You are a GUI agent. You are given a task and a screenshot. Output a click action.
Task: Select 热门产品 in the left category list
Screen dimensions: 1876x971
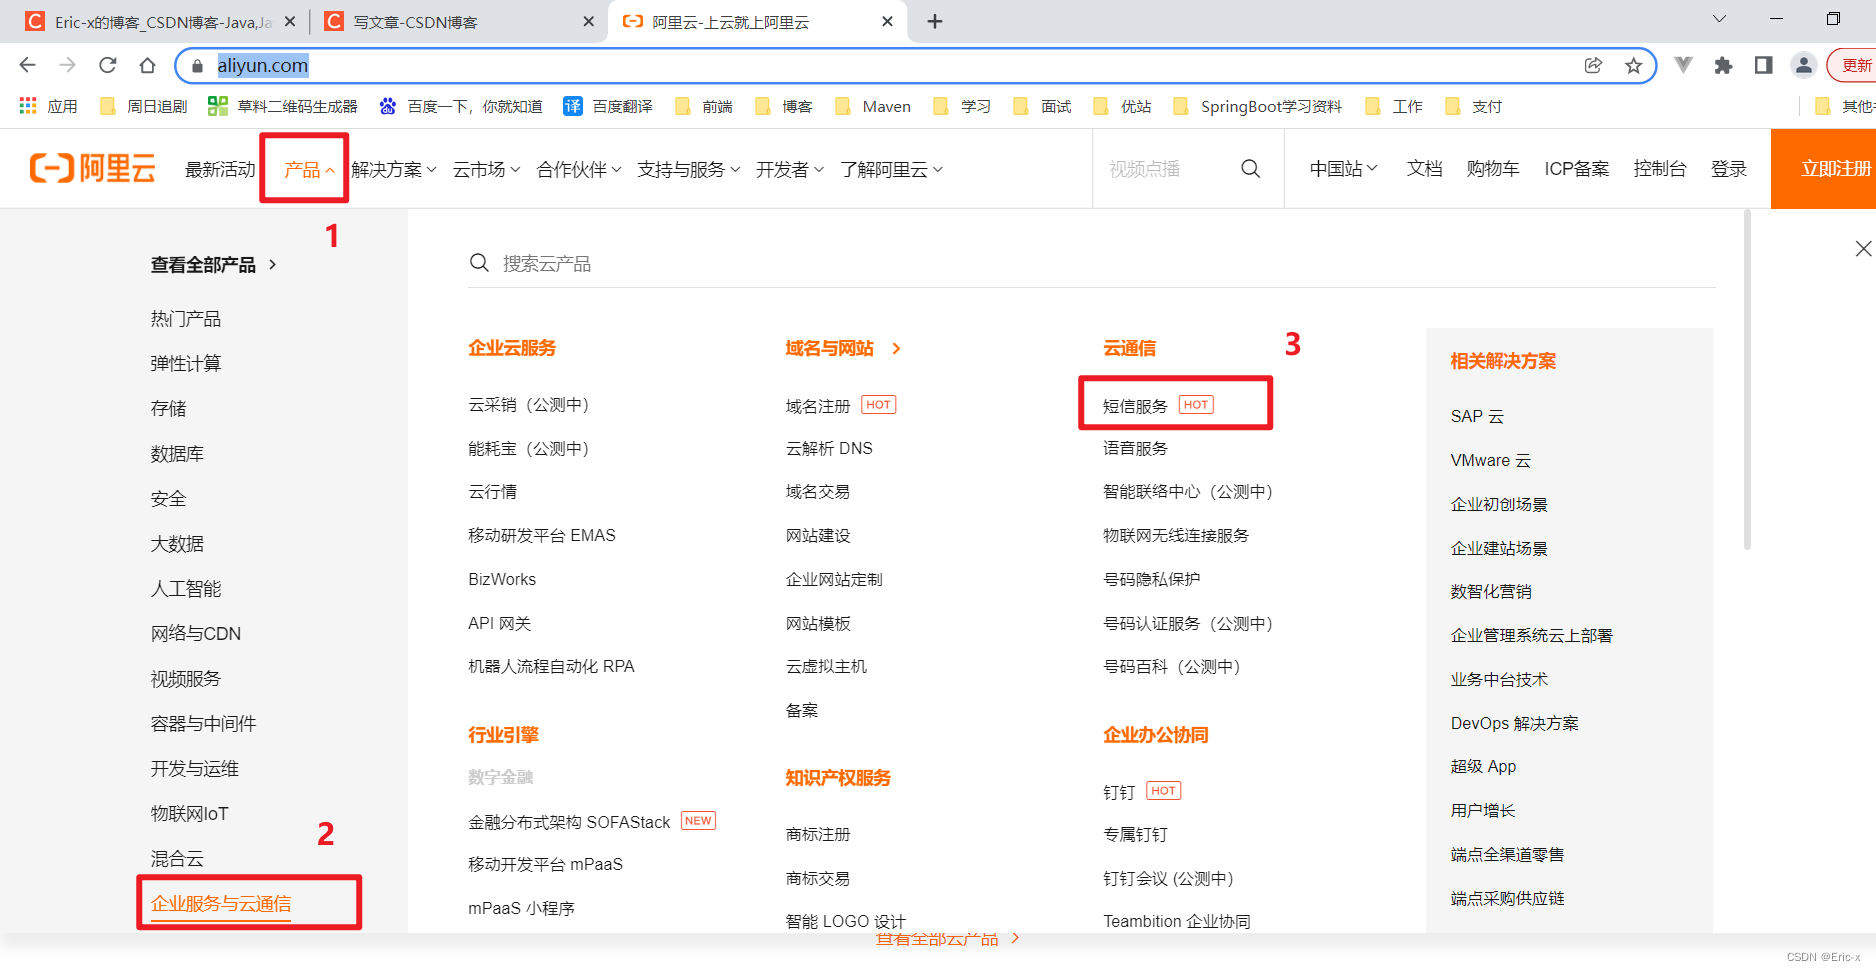pyautogui.click(x=185, y=318)
